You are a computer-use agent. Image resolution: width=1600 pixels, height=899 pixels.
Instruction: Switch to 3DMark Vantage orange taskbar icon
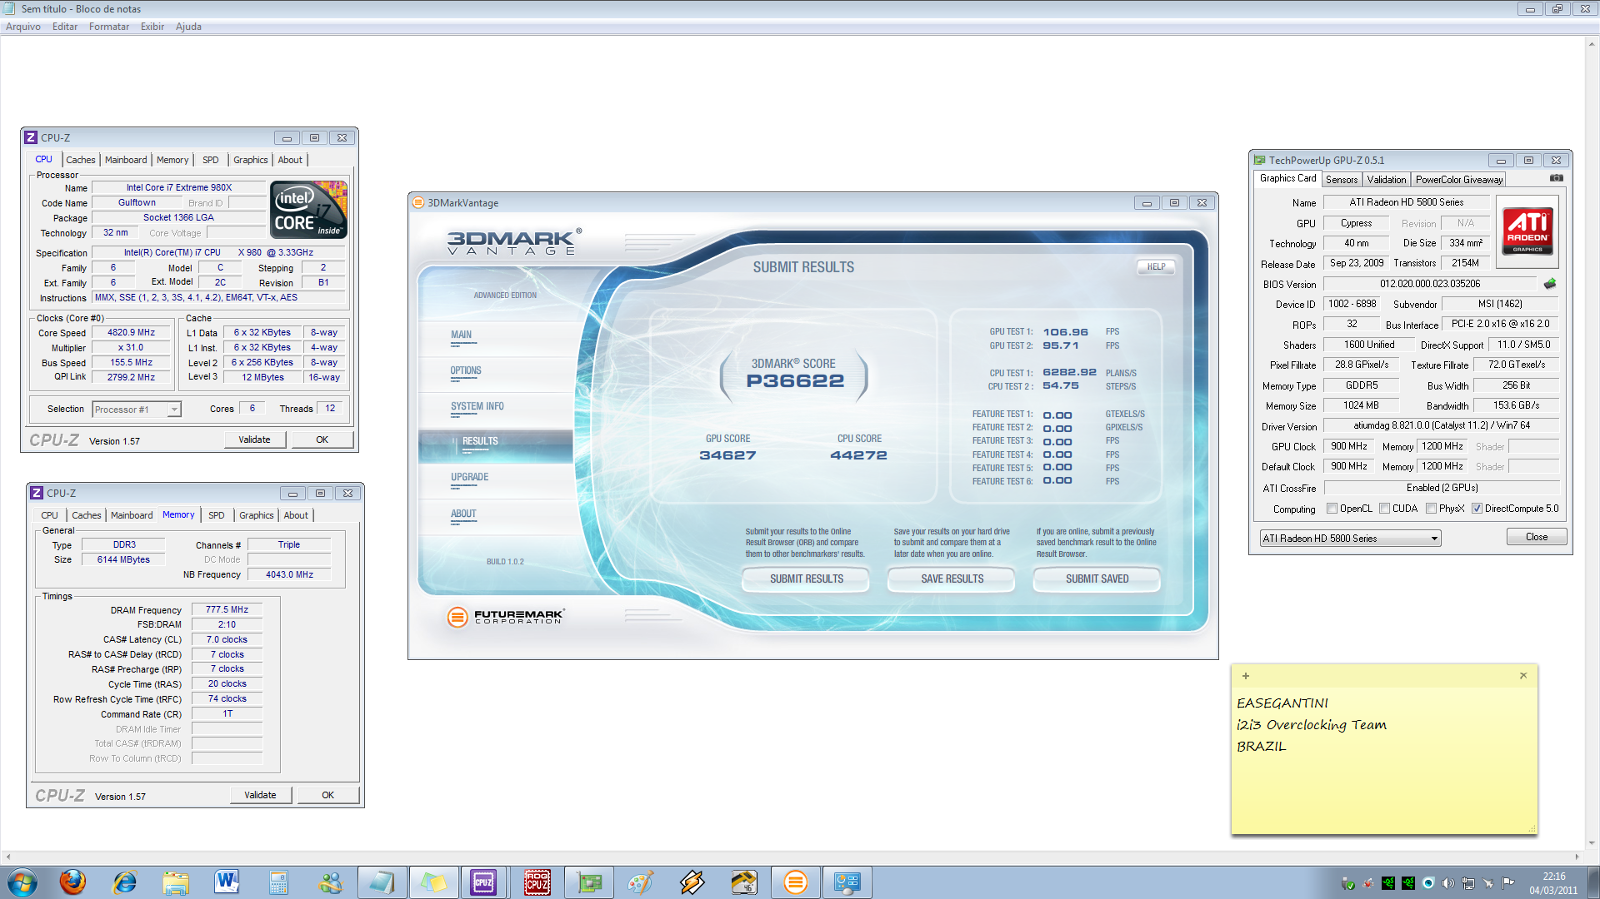click(x=795, y=882)
